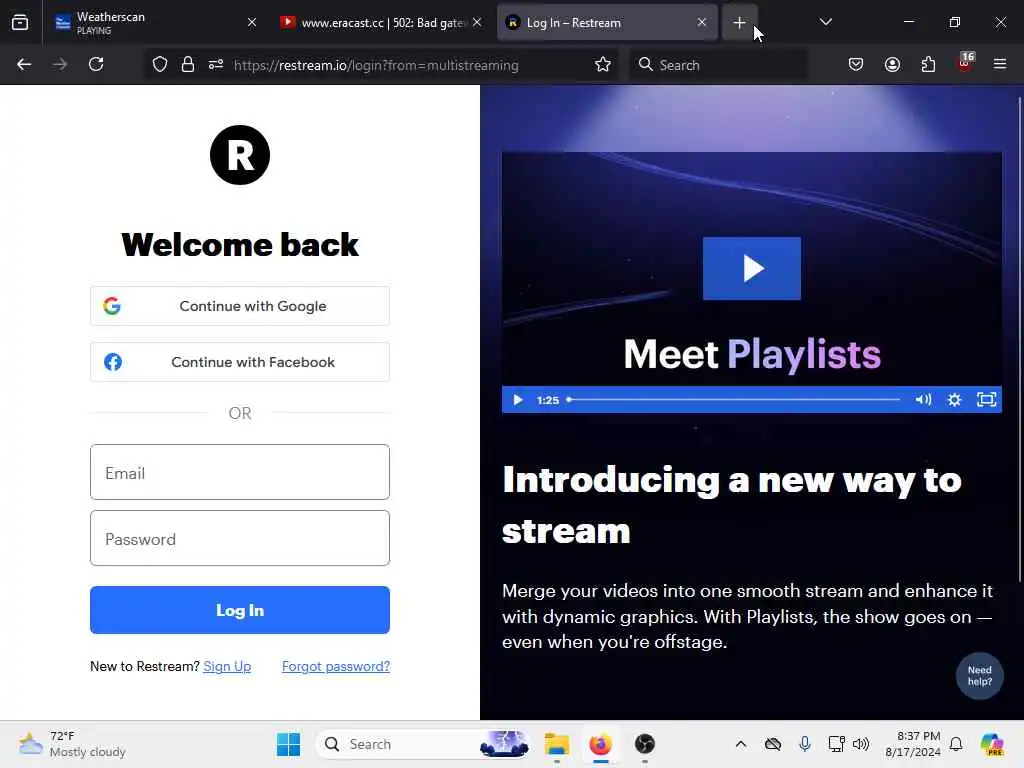The image size is (1024, 768).
Task: Open network status tray icon
Action: [x=836, y=744]
